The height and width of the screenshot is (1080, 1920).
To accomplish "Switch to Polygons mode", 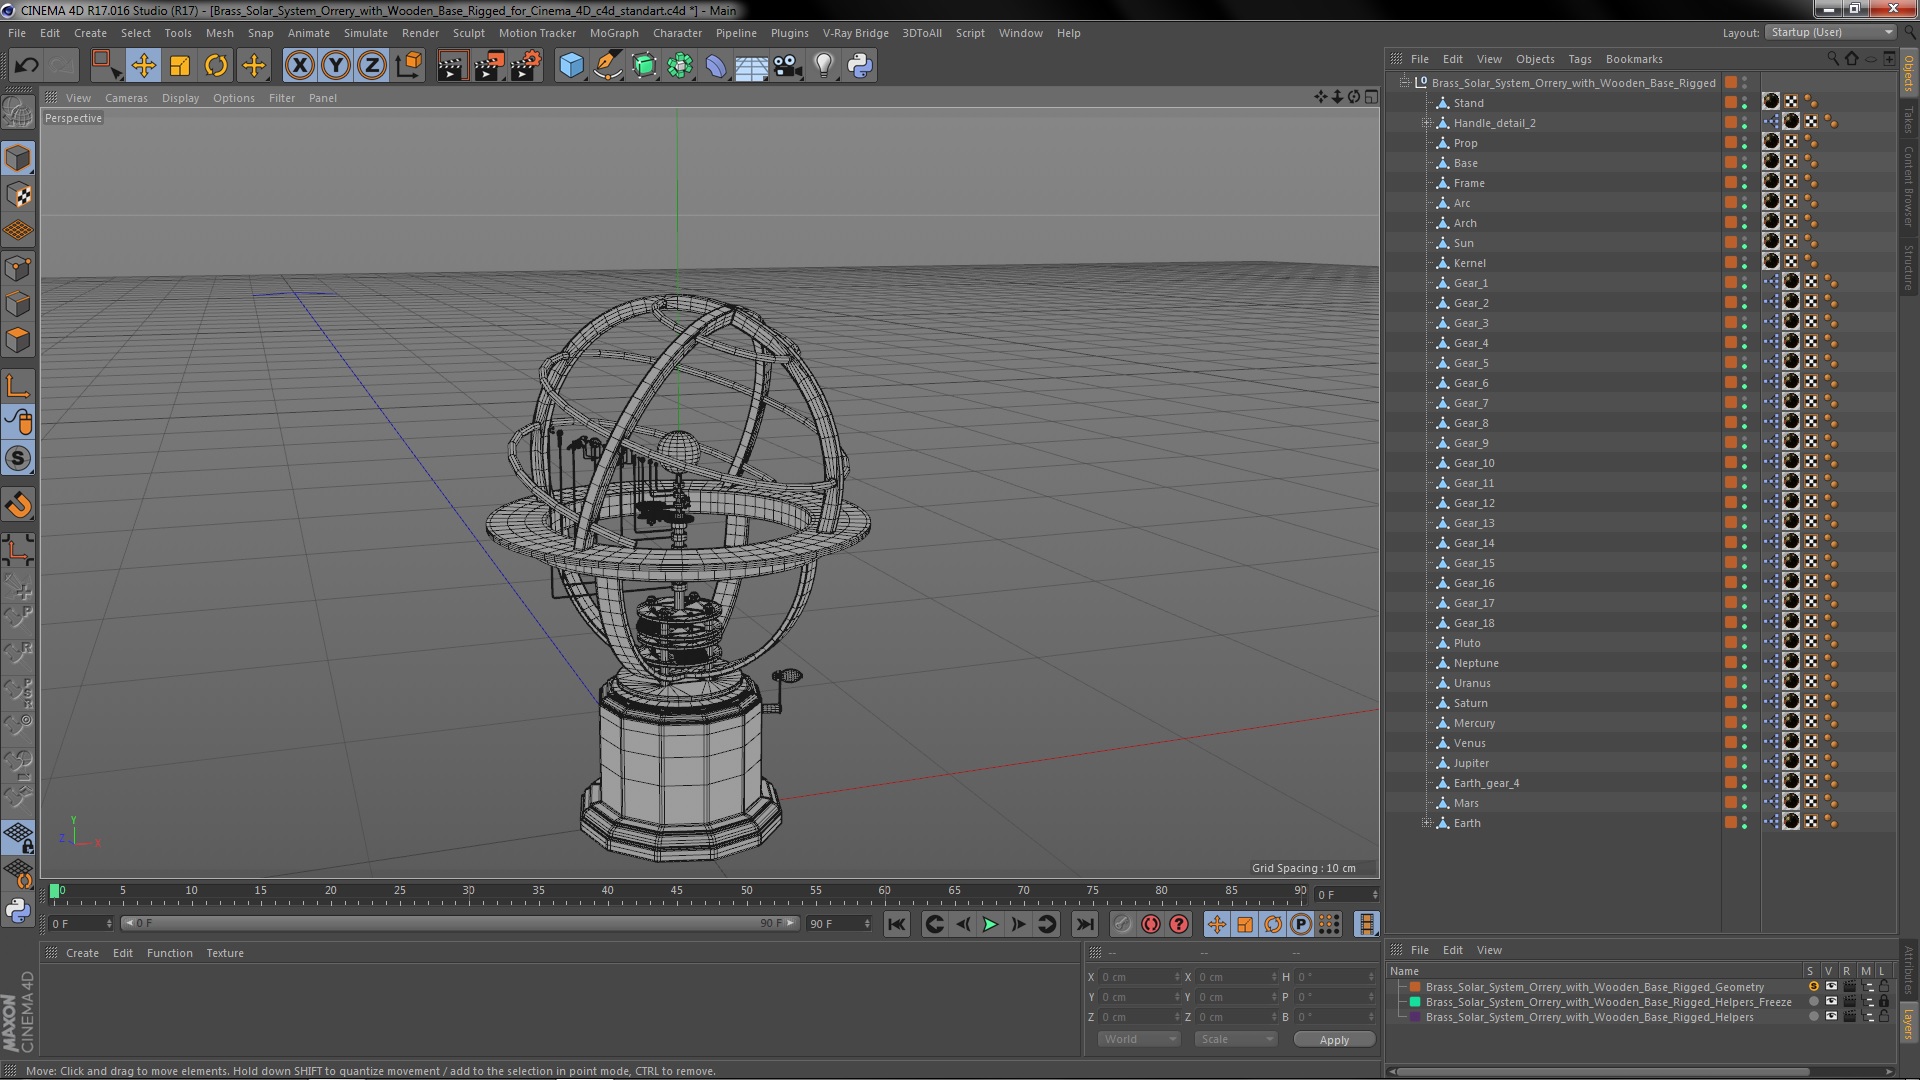I will 18,340.
